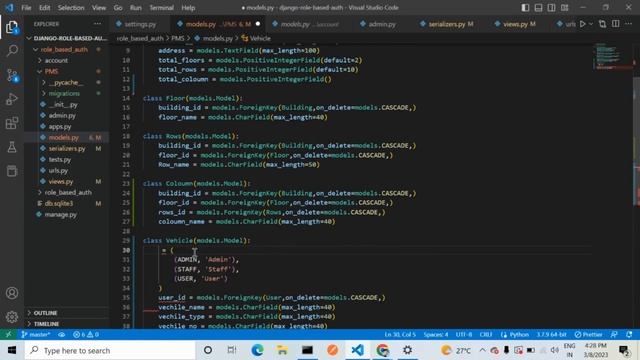Click master branch in status bar

pos(36,334)
